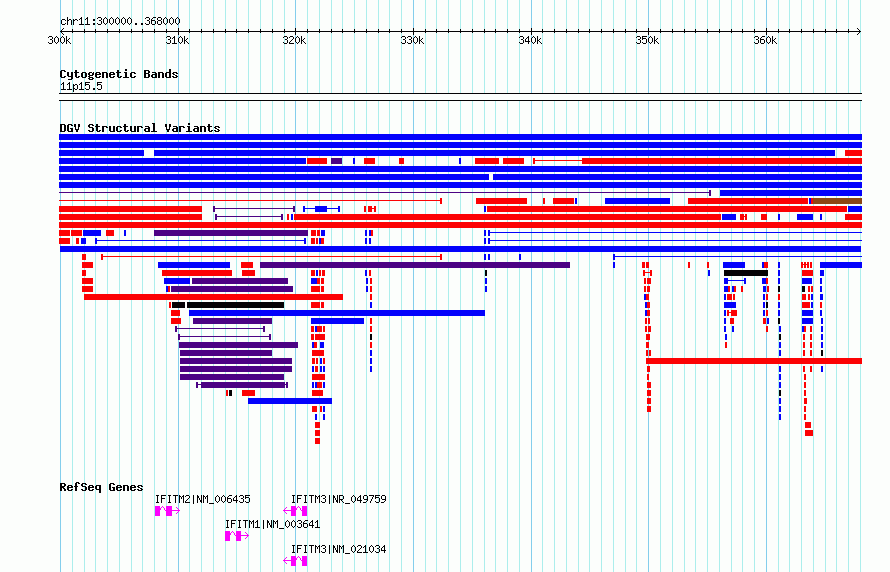The height and width of the screenshot is (572, 890).
Task: Click the IFITM1|NM_003641 gene label
Action: click(272, 524)
